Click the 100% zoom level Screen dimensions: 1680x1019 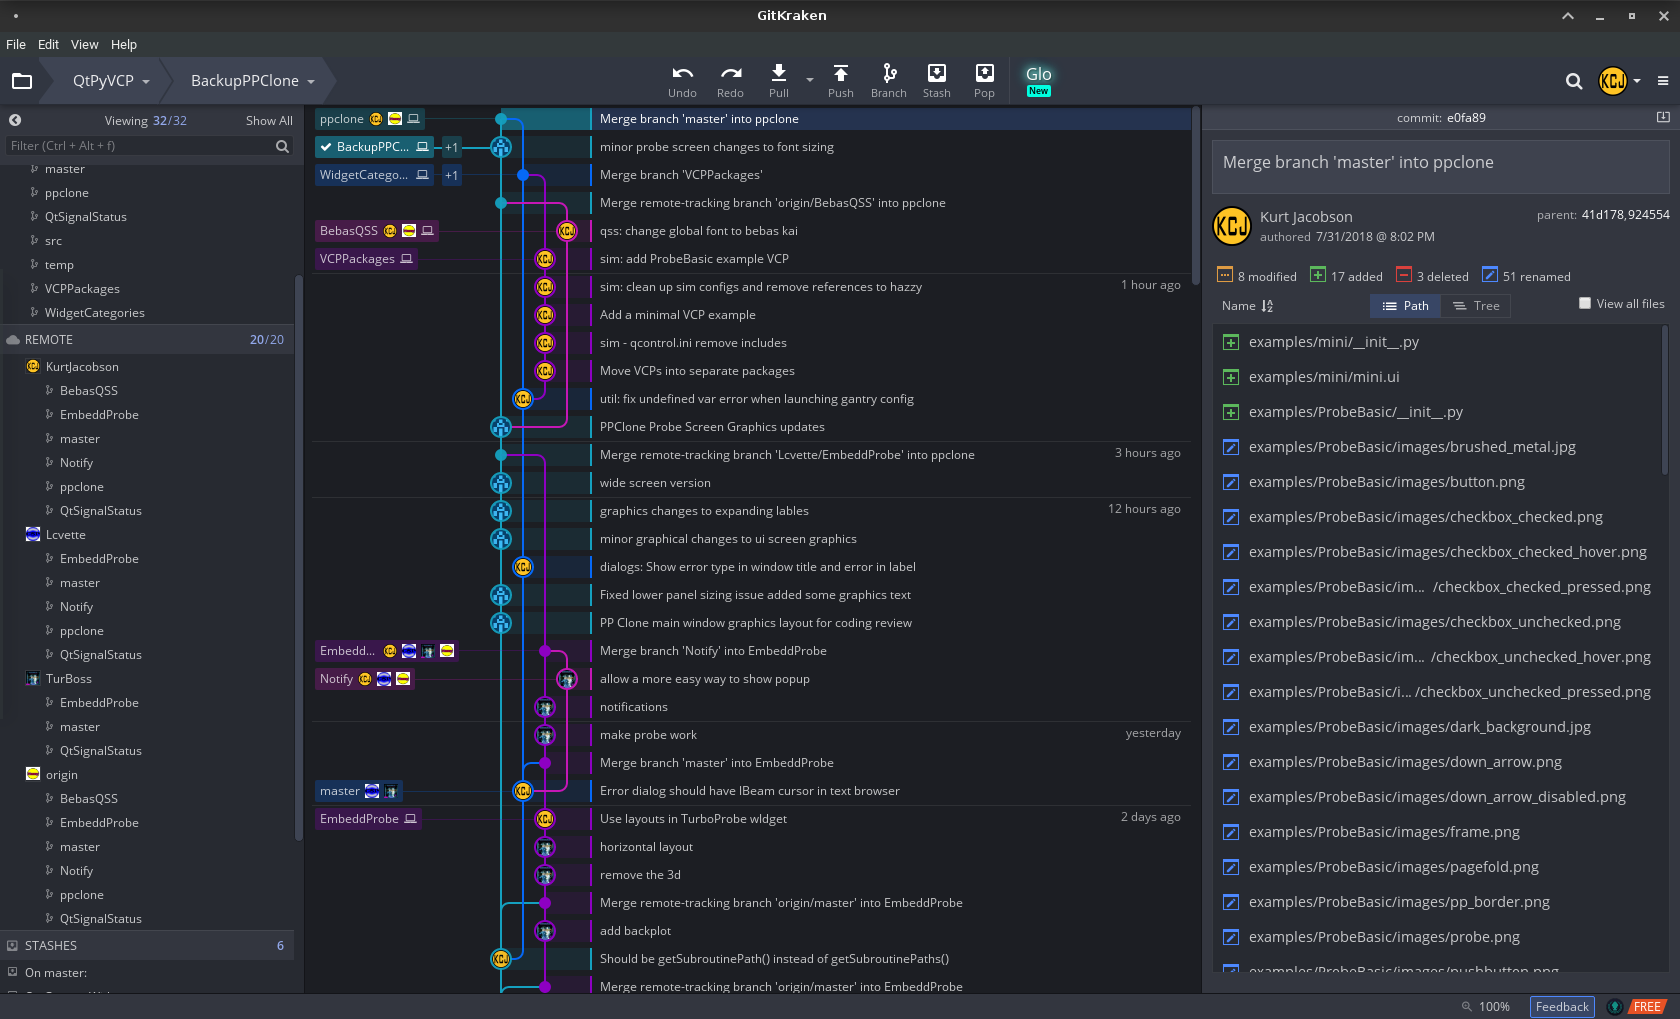click(1494, 1007)
